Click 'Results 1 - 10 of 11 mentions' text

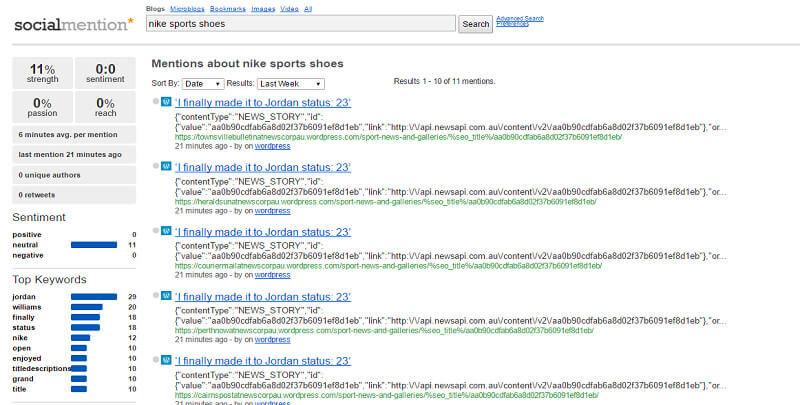(x=444, y=81)
